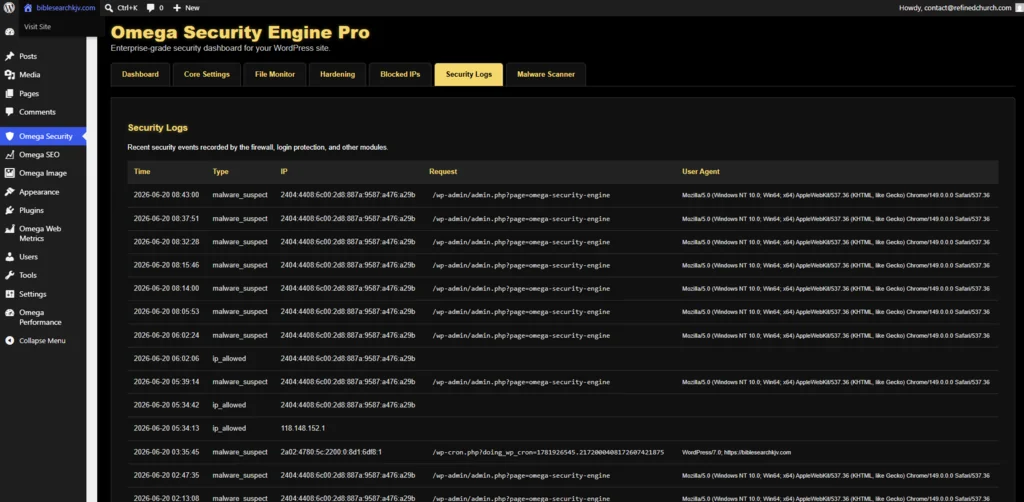The image size is (1024, 502).
Task: Click the Plugins plug icon
Action: point(9,210)
